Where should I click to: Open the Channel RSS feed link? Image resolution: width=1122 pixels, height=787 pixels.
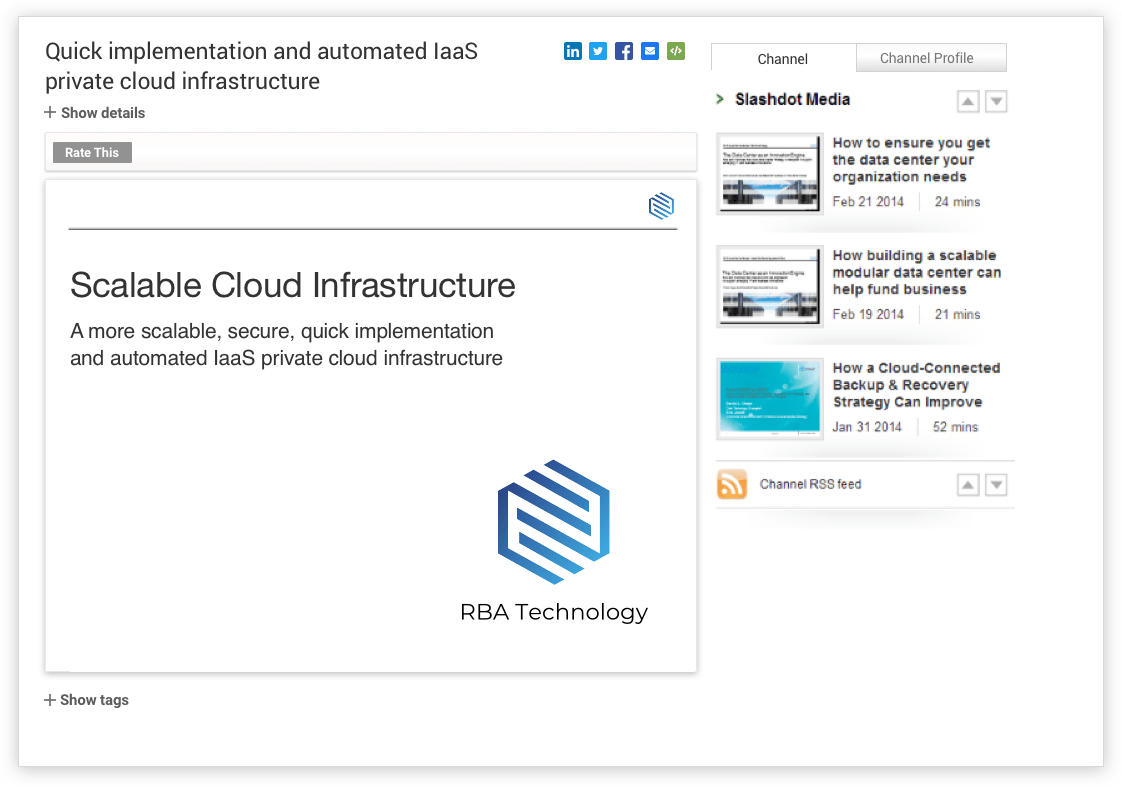[811, 484]
